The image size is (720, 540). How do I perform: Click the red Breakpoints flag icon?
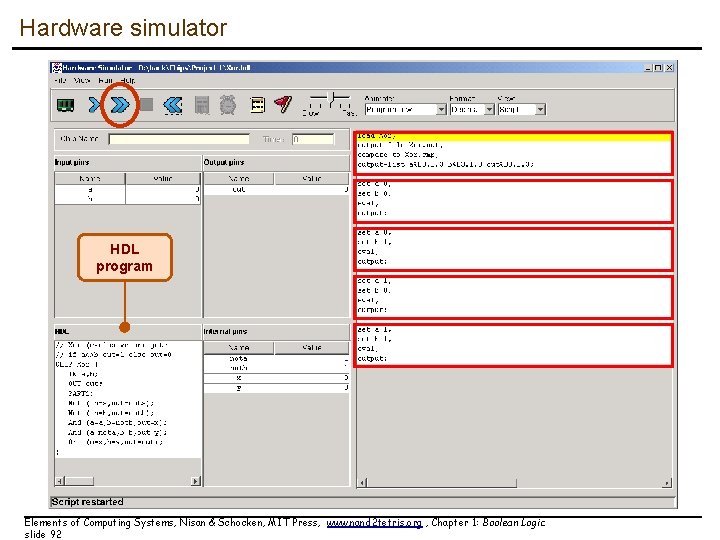coord(283,104)
